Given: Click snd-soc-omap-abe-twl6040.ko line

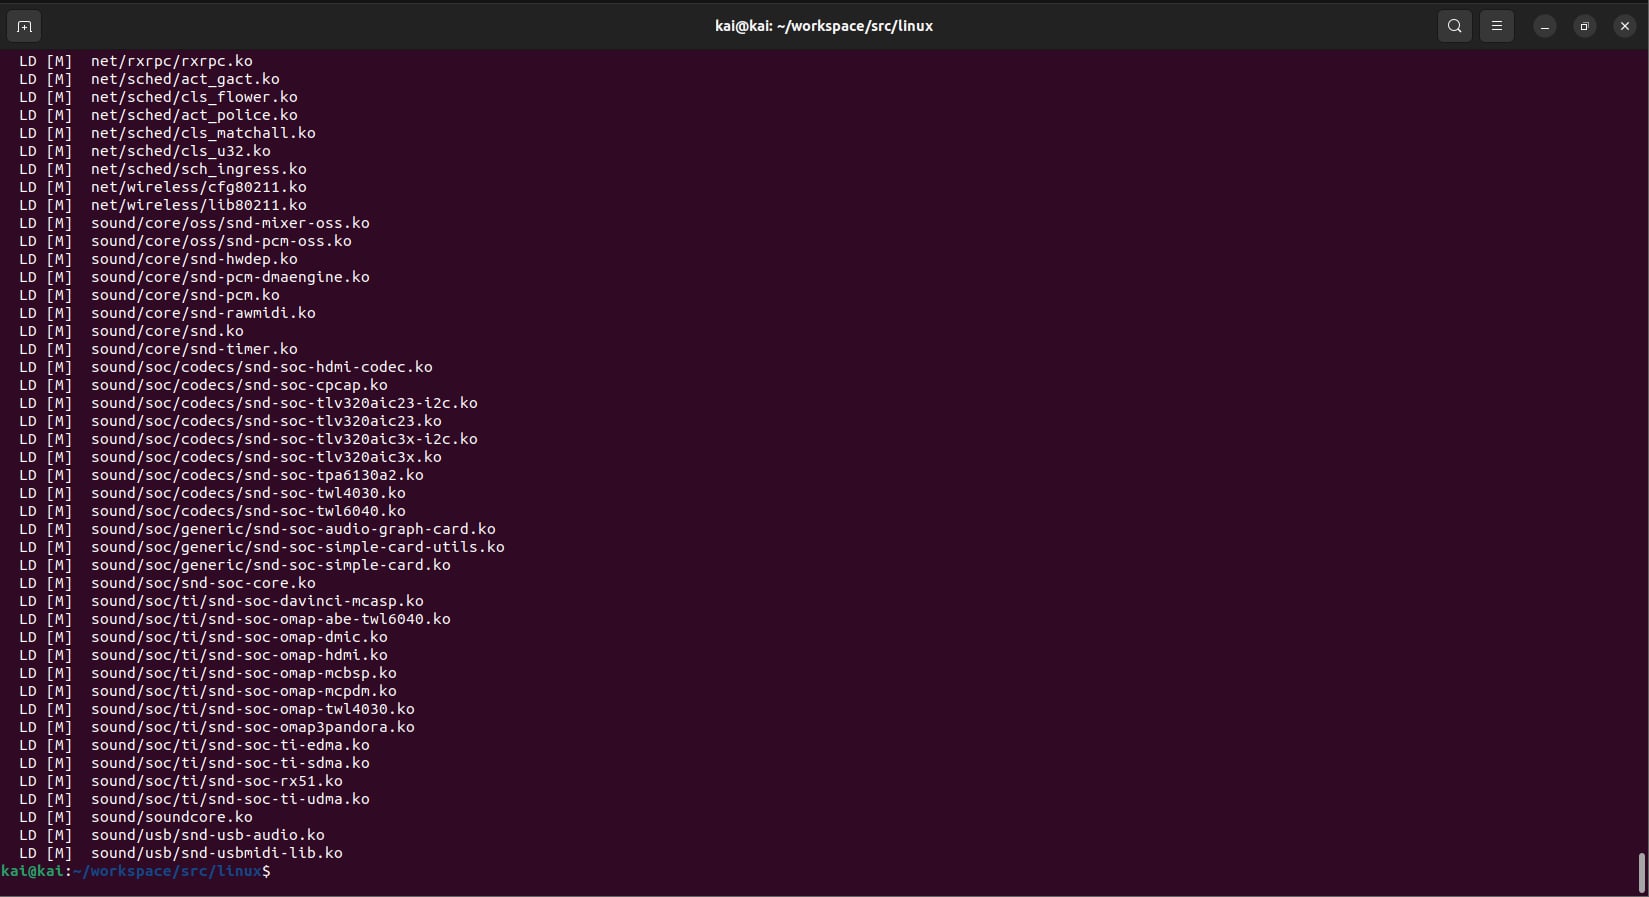Looking at the screenshot, I should (x=235, y=619).
